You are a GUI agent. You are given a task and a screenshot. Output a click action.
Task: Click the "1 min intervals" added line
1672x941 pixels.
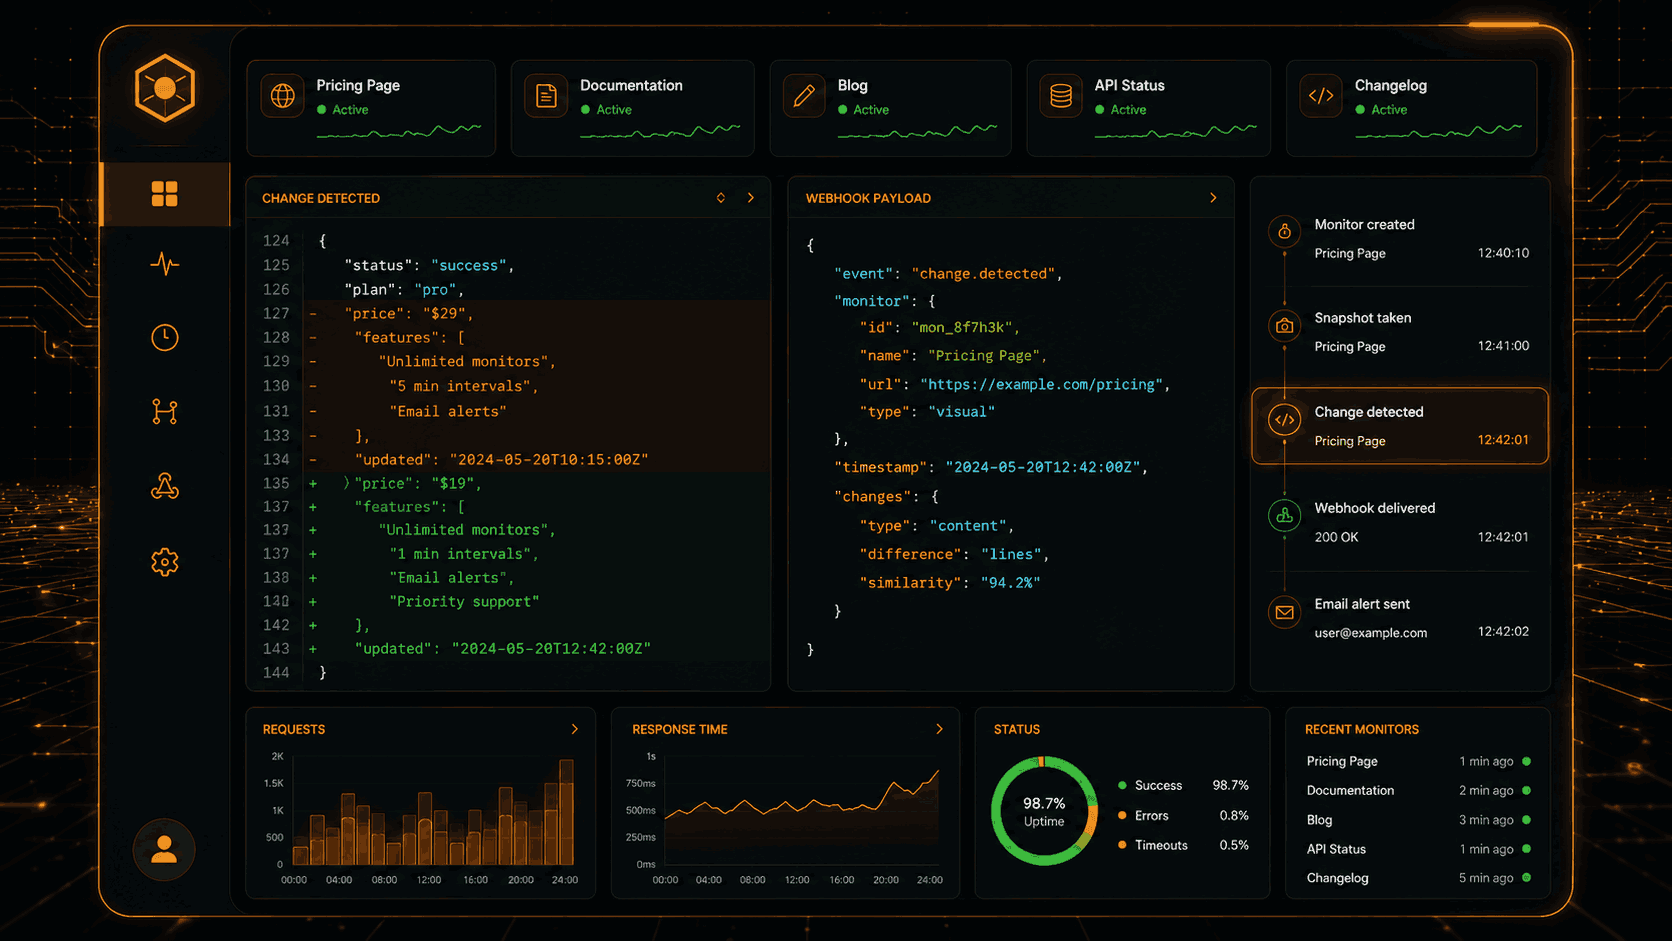tap(539, 554)
